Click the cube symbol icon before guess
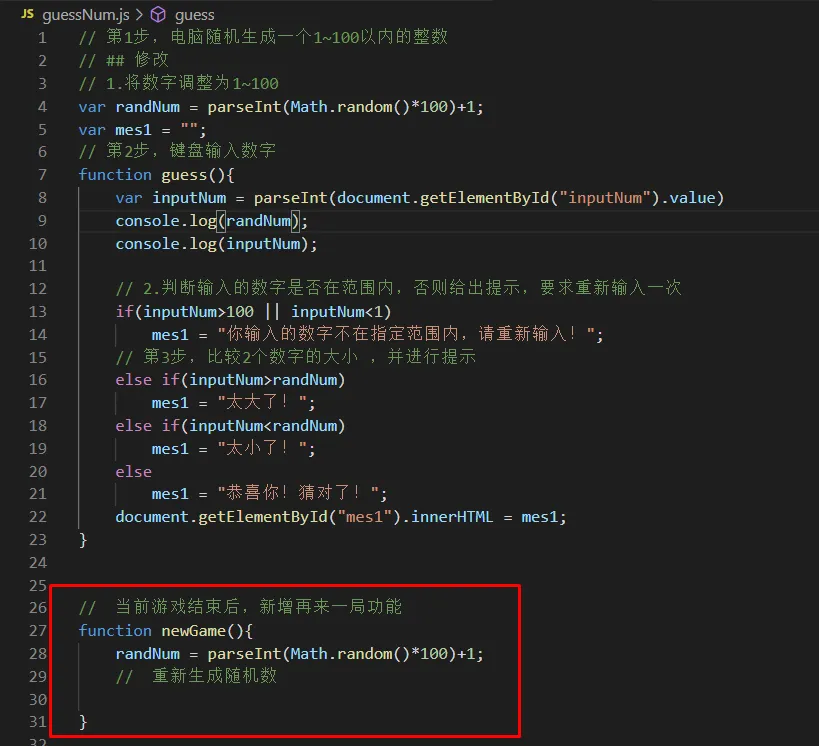The width and height of the screenshot is (819, 746). click(x=158, y=14)
